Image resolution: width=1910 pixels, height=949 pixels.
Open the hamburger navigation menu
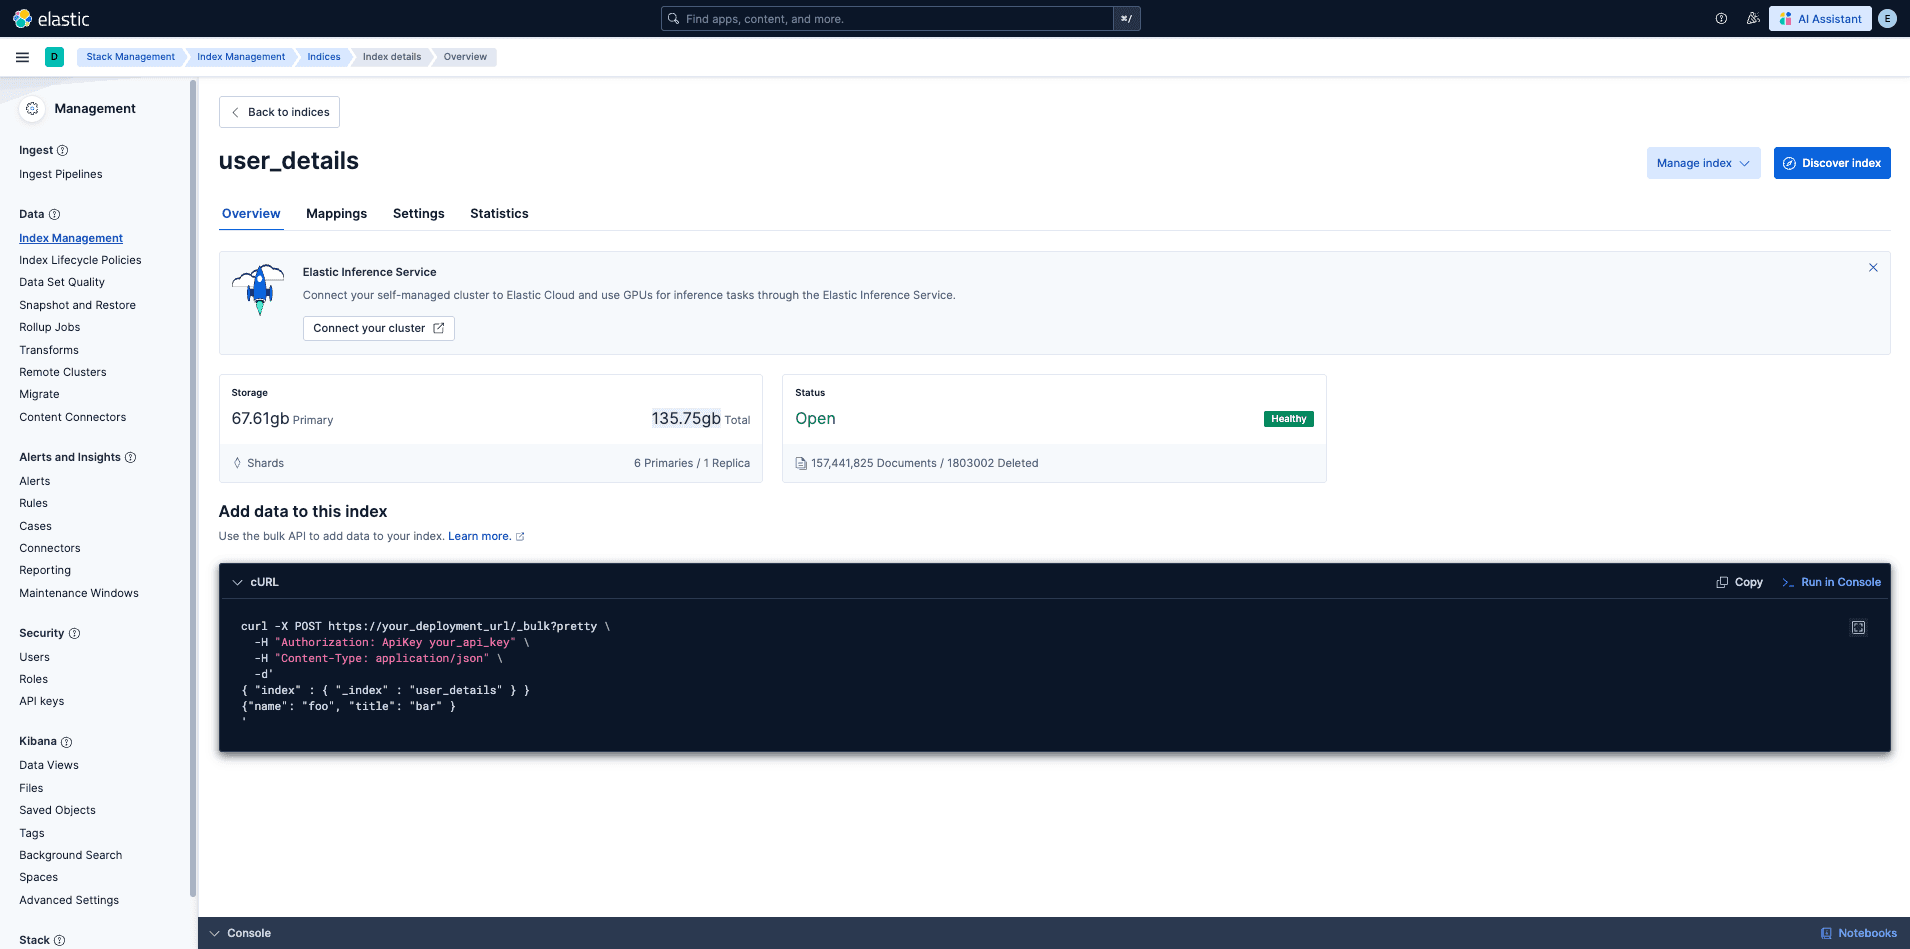pyautogui.click(x=22, y=57)
